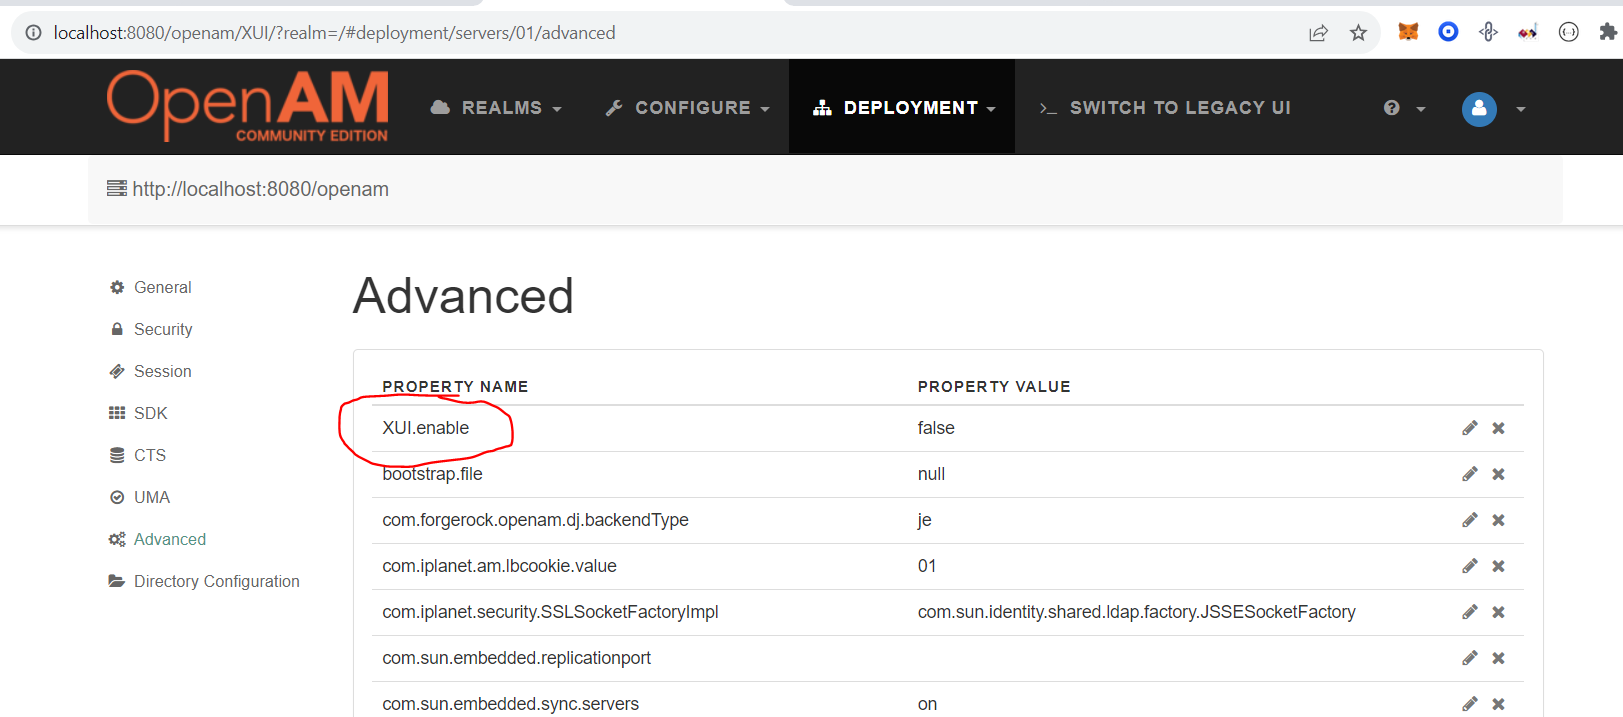Select the Advanced sidebar item
This screenshot has height=717, width=1623.
tap(157, 539)
